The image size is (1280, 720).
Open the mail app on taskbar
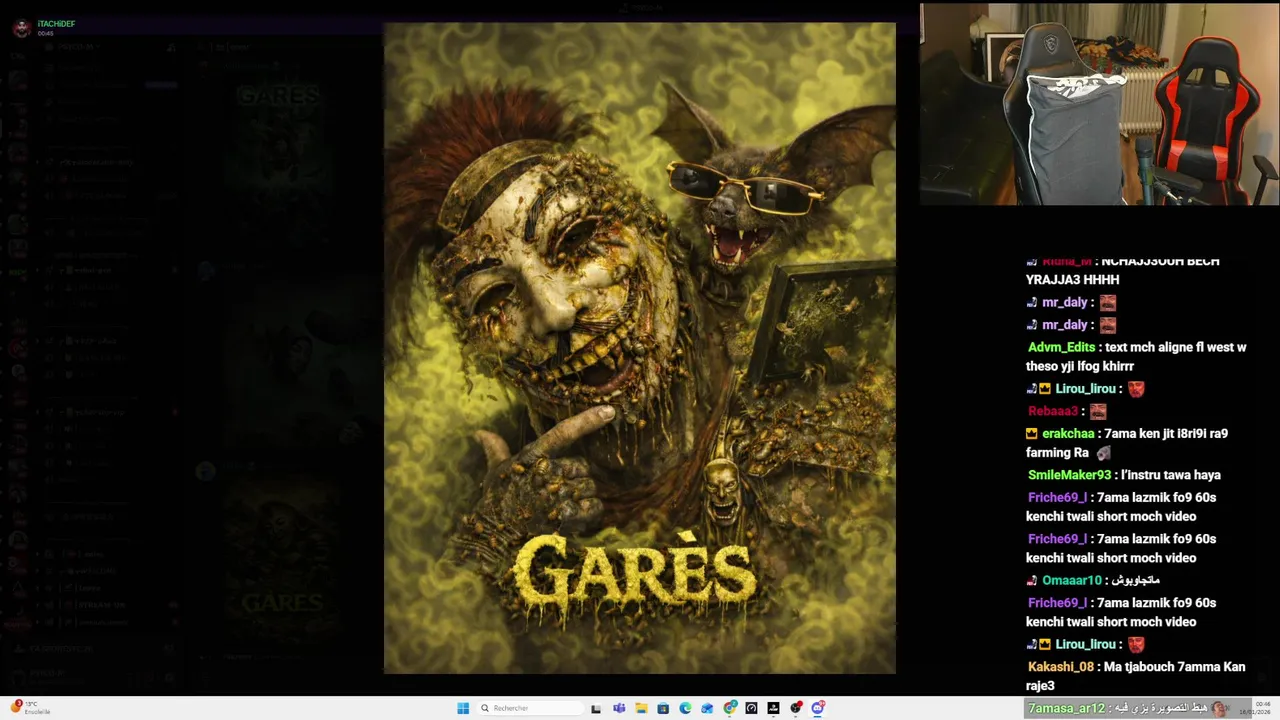pyautogui.click(x=707, y=708)
